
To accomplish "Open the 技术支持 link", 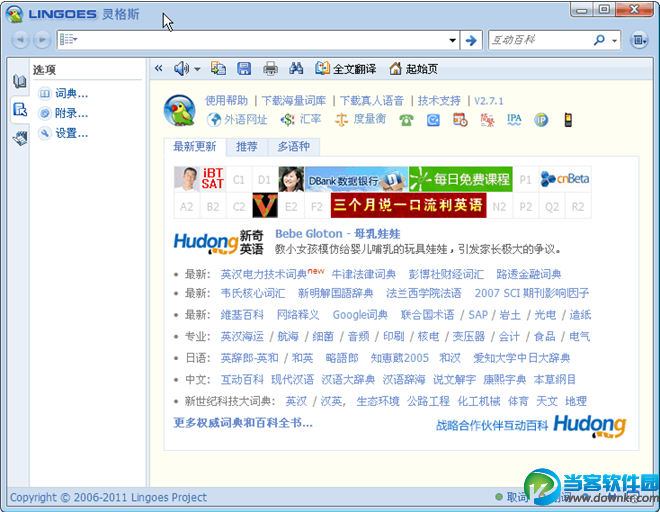I will 439,101.
